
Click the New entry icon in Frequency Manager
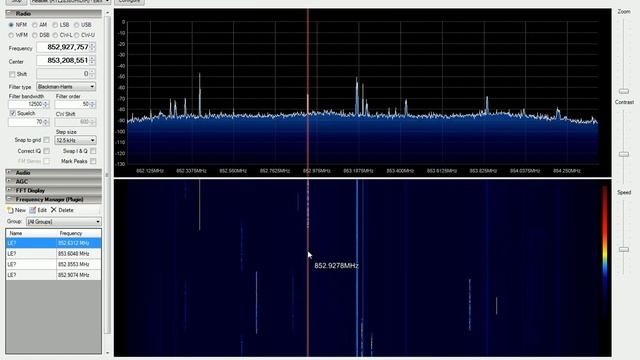coord(10,210)
